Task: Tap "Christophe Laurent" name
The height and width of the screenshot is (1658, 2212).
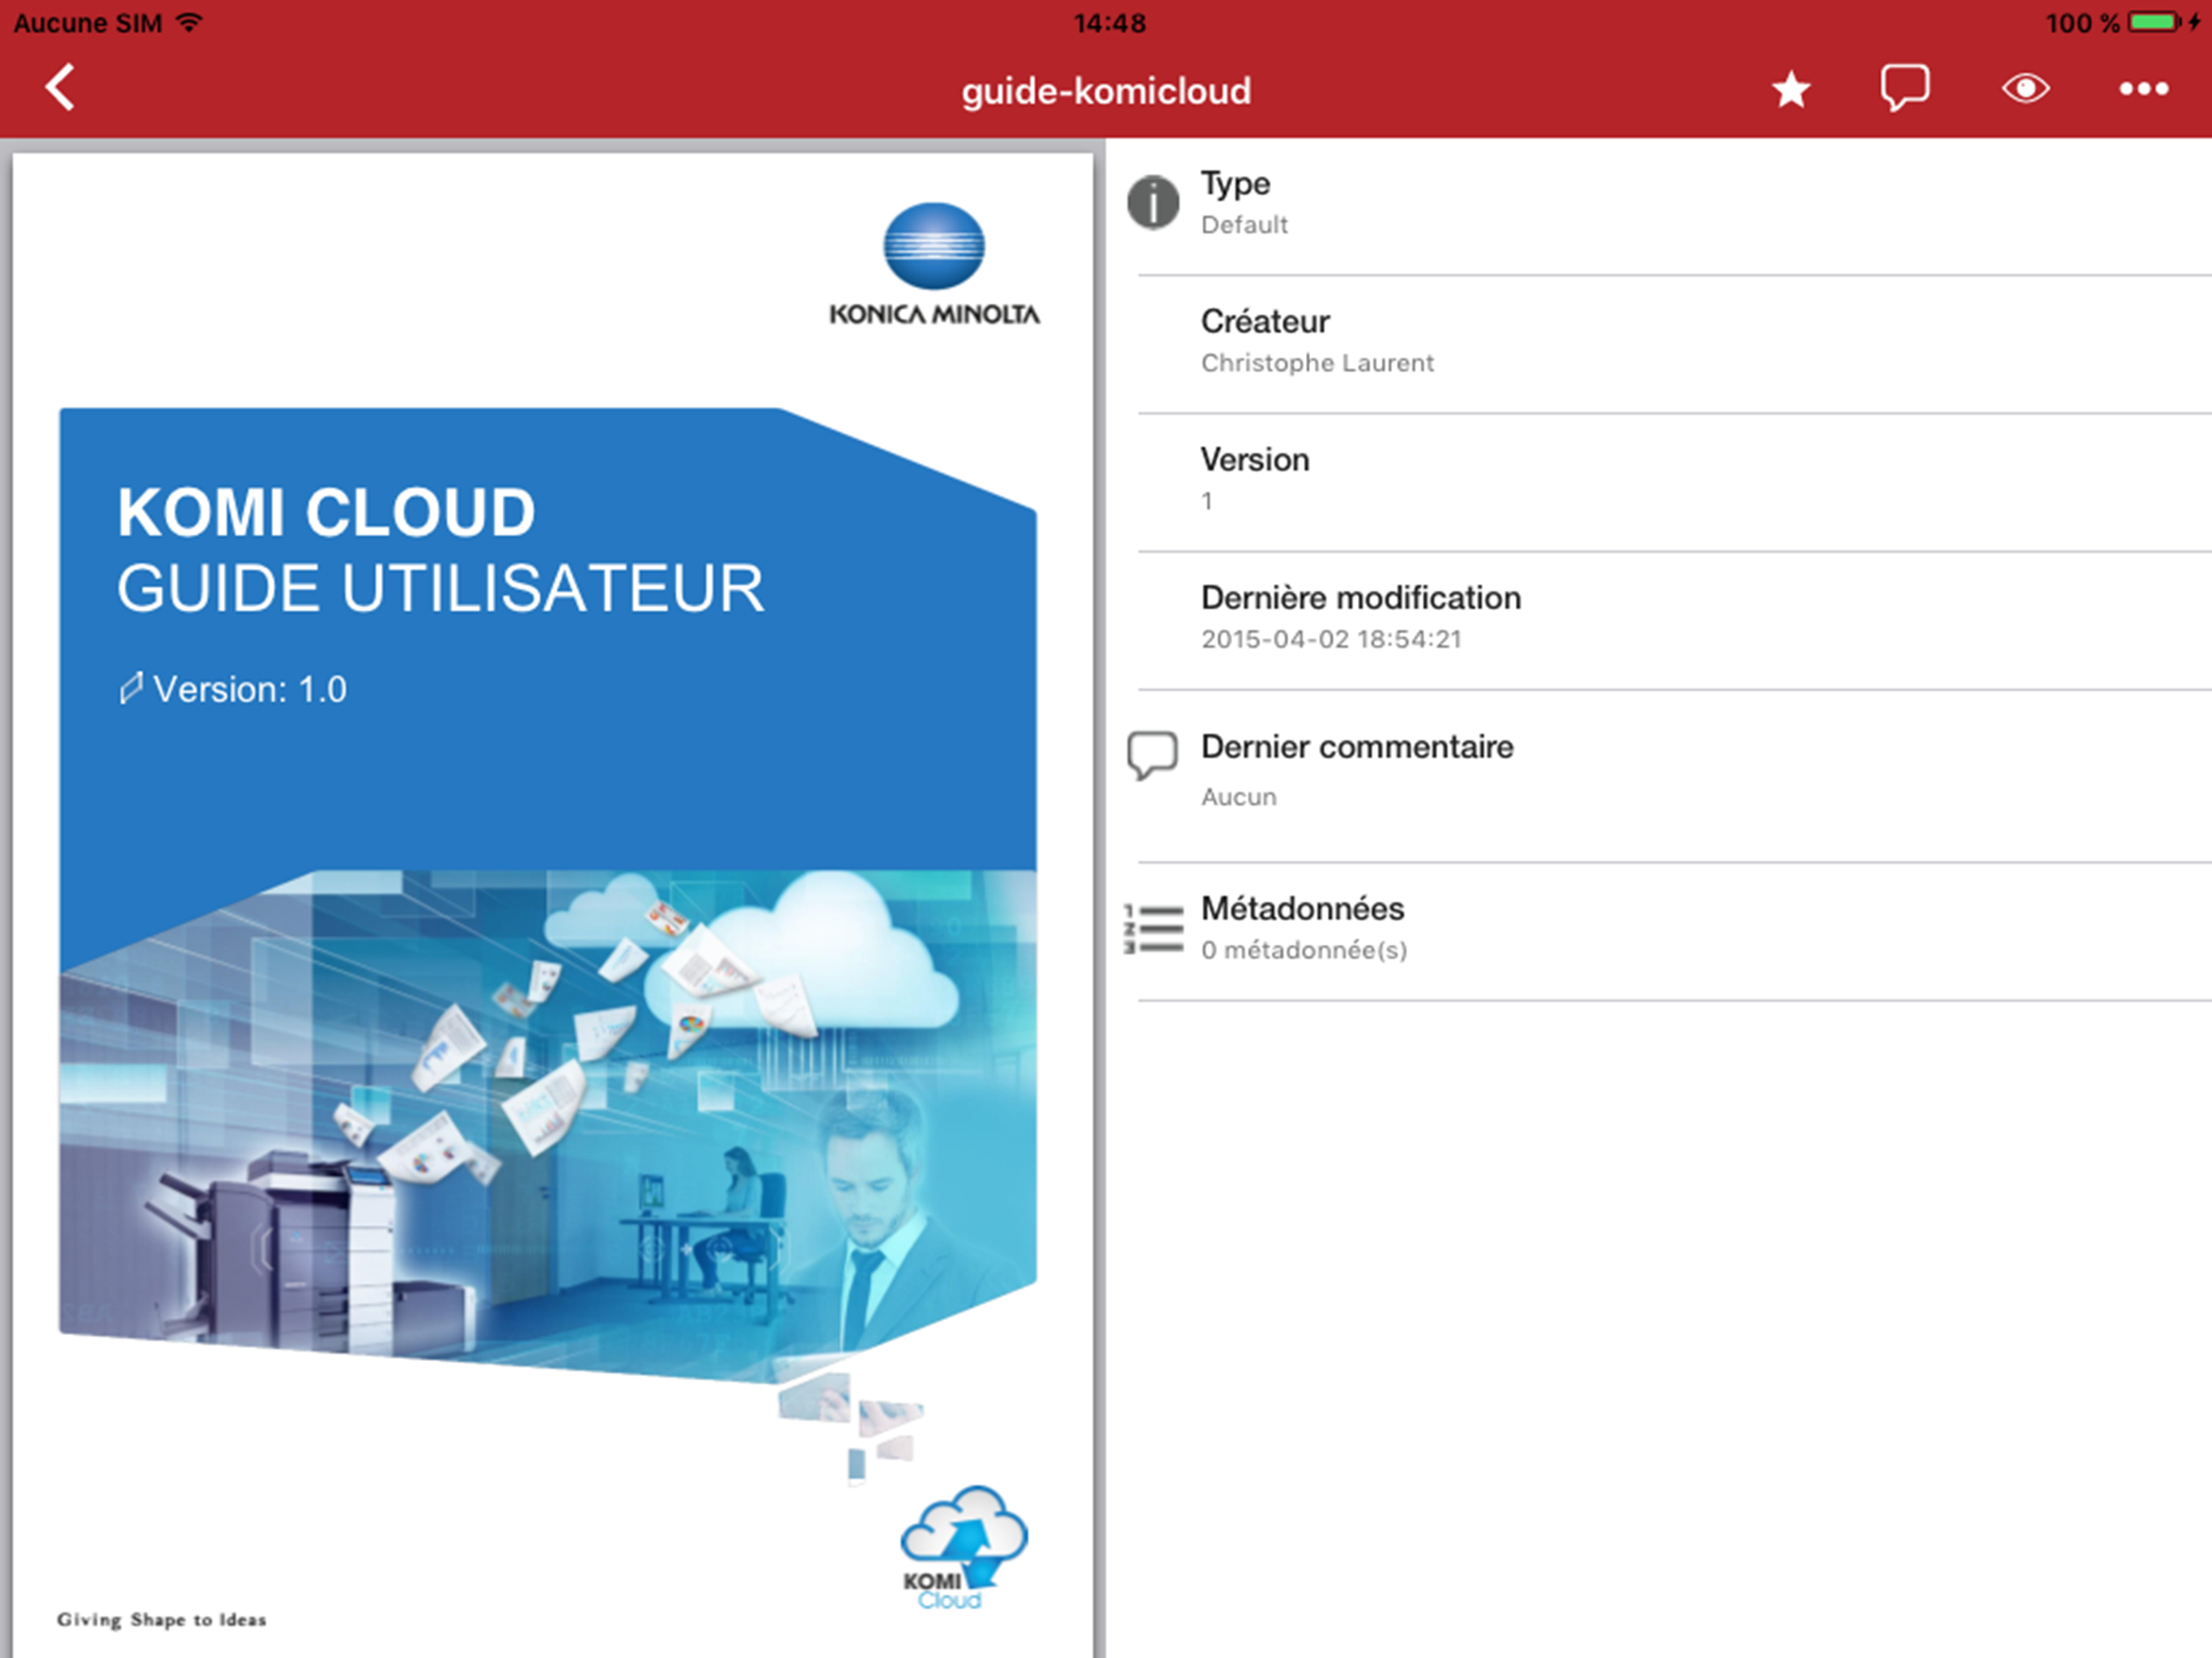Action: point(1317,363)
